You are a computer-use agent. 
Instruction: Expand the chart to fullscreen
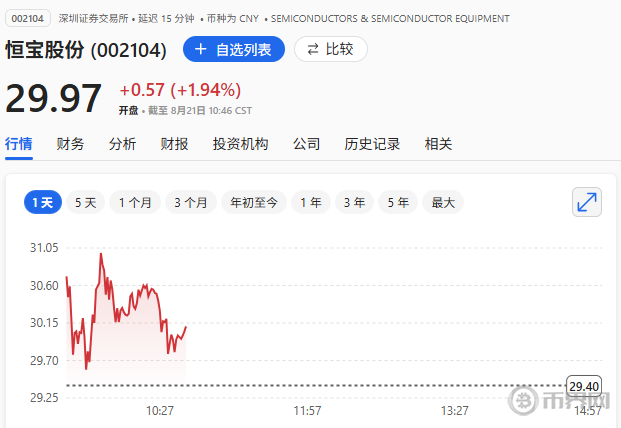587,202
